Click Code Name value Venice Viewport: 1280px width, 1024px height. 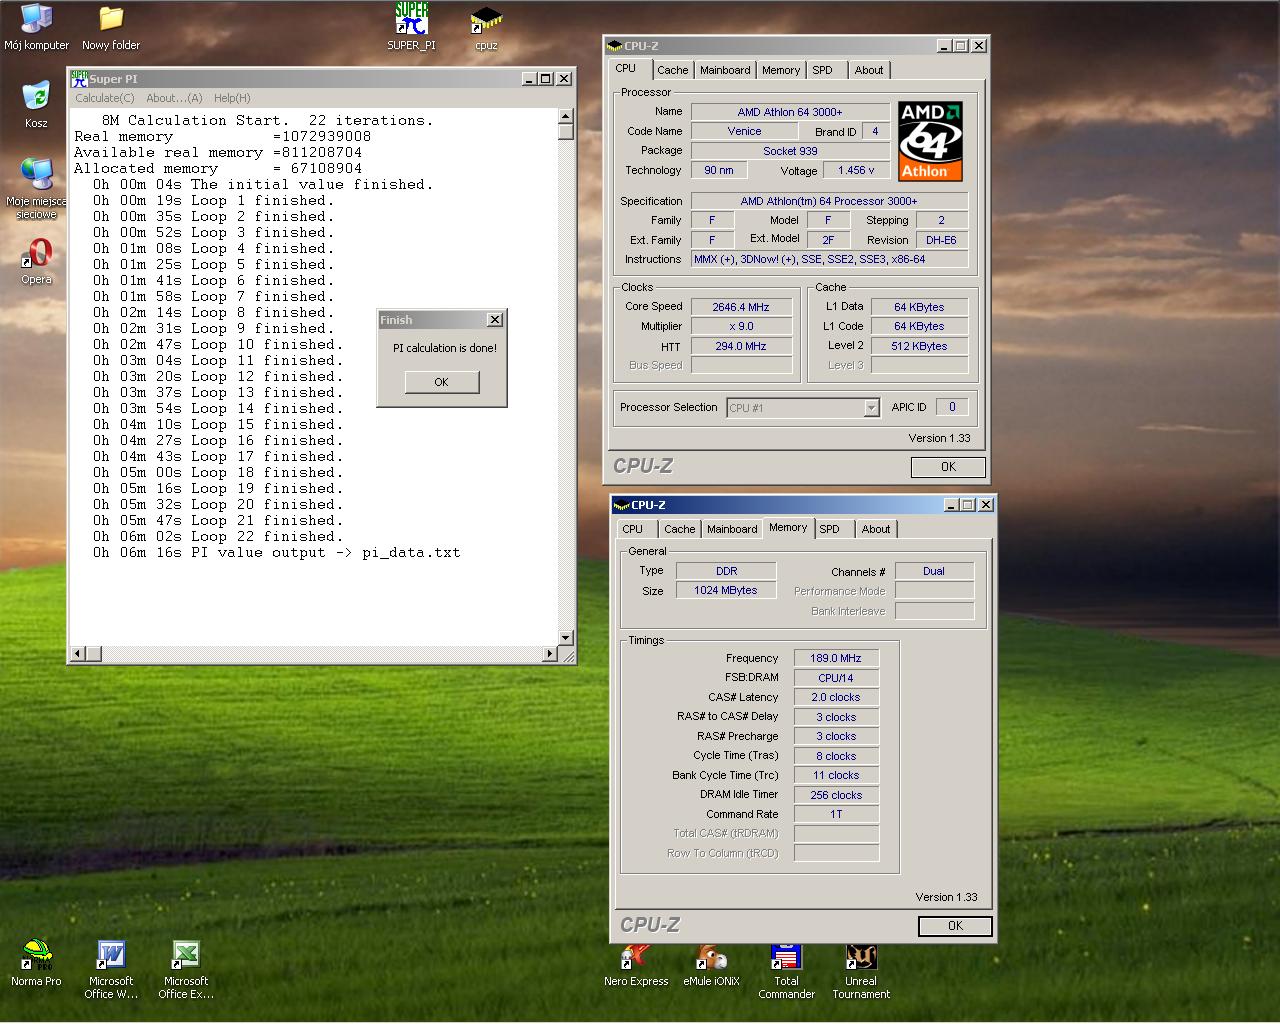coord(744,131)
